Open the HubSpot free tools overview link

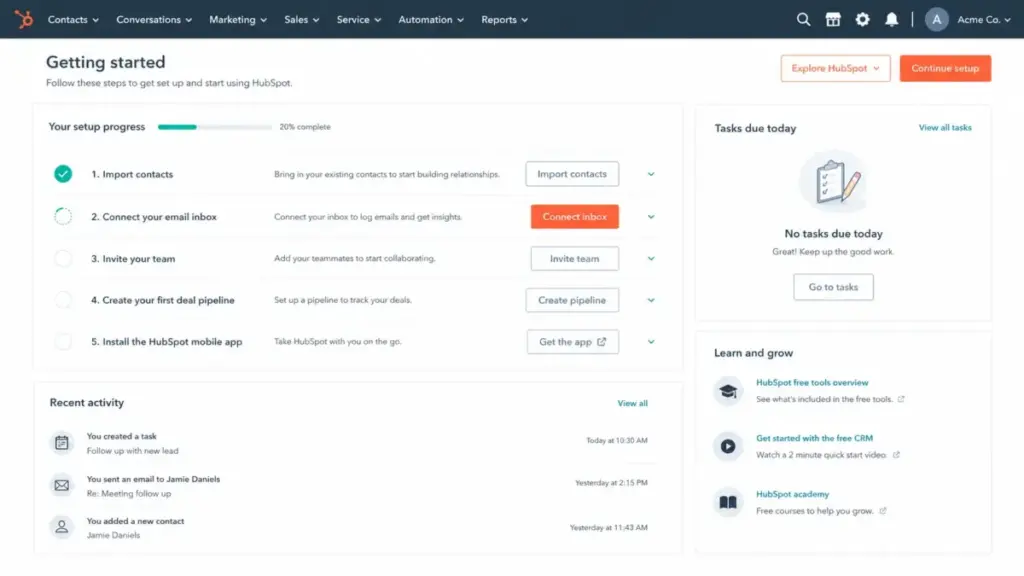click(812, 383)
